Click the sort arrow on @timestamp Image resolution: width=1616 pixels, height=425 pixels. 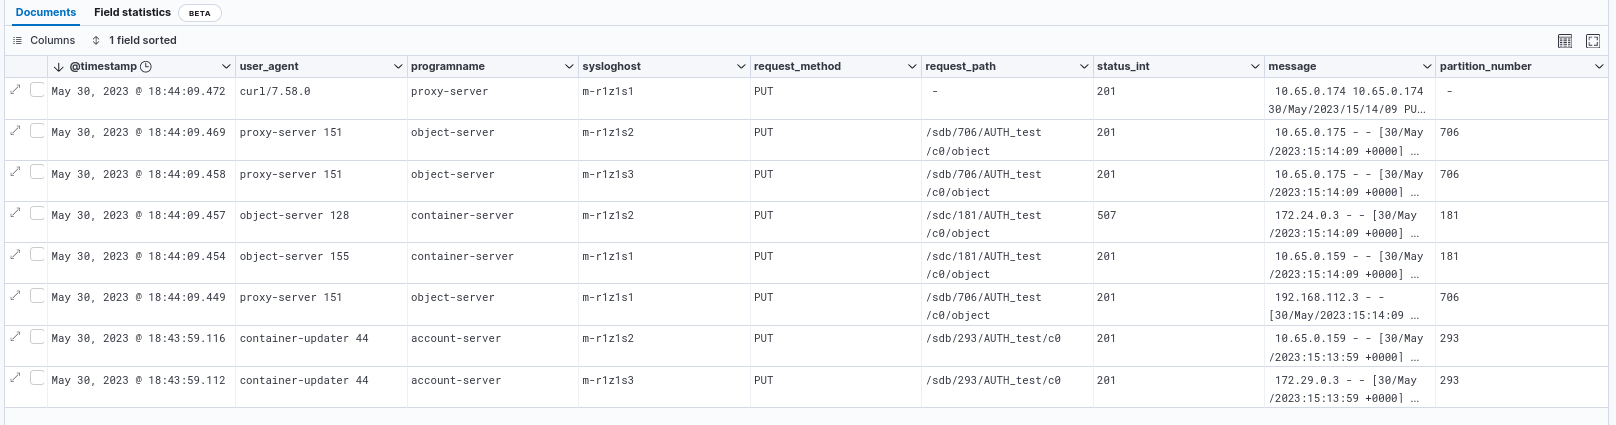(59, 67)
